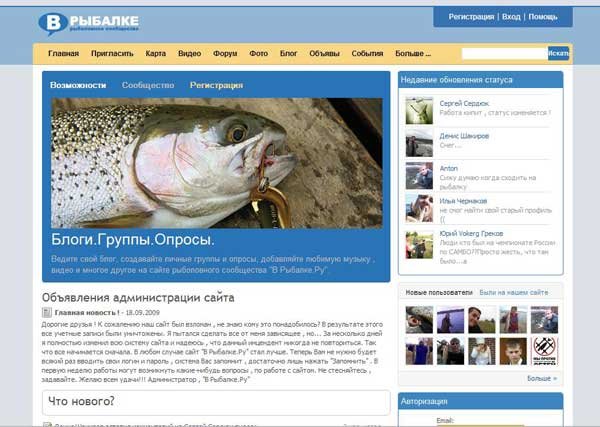Open Денис Шакиров's avatar thumbnail
Image resolution: width=600 pixels, height=427 pixels.
pyautogui.click(x=419, y=143)
